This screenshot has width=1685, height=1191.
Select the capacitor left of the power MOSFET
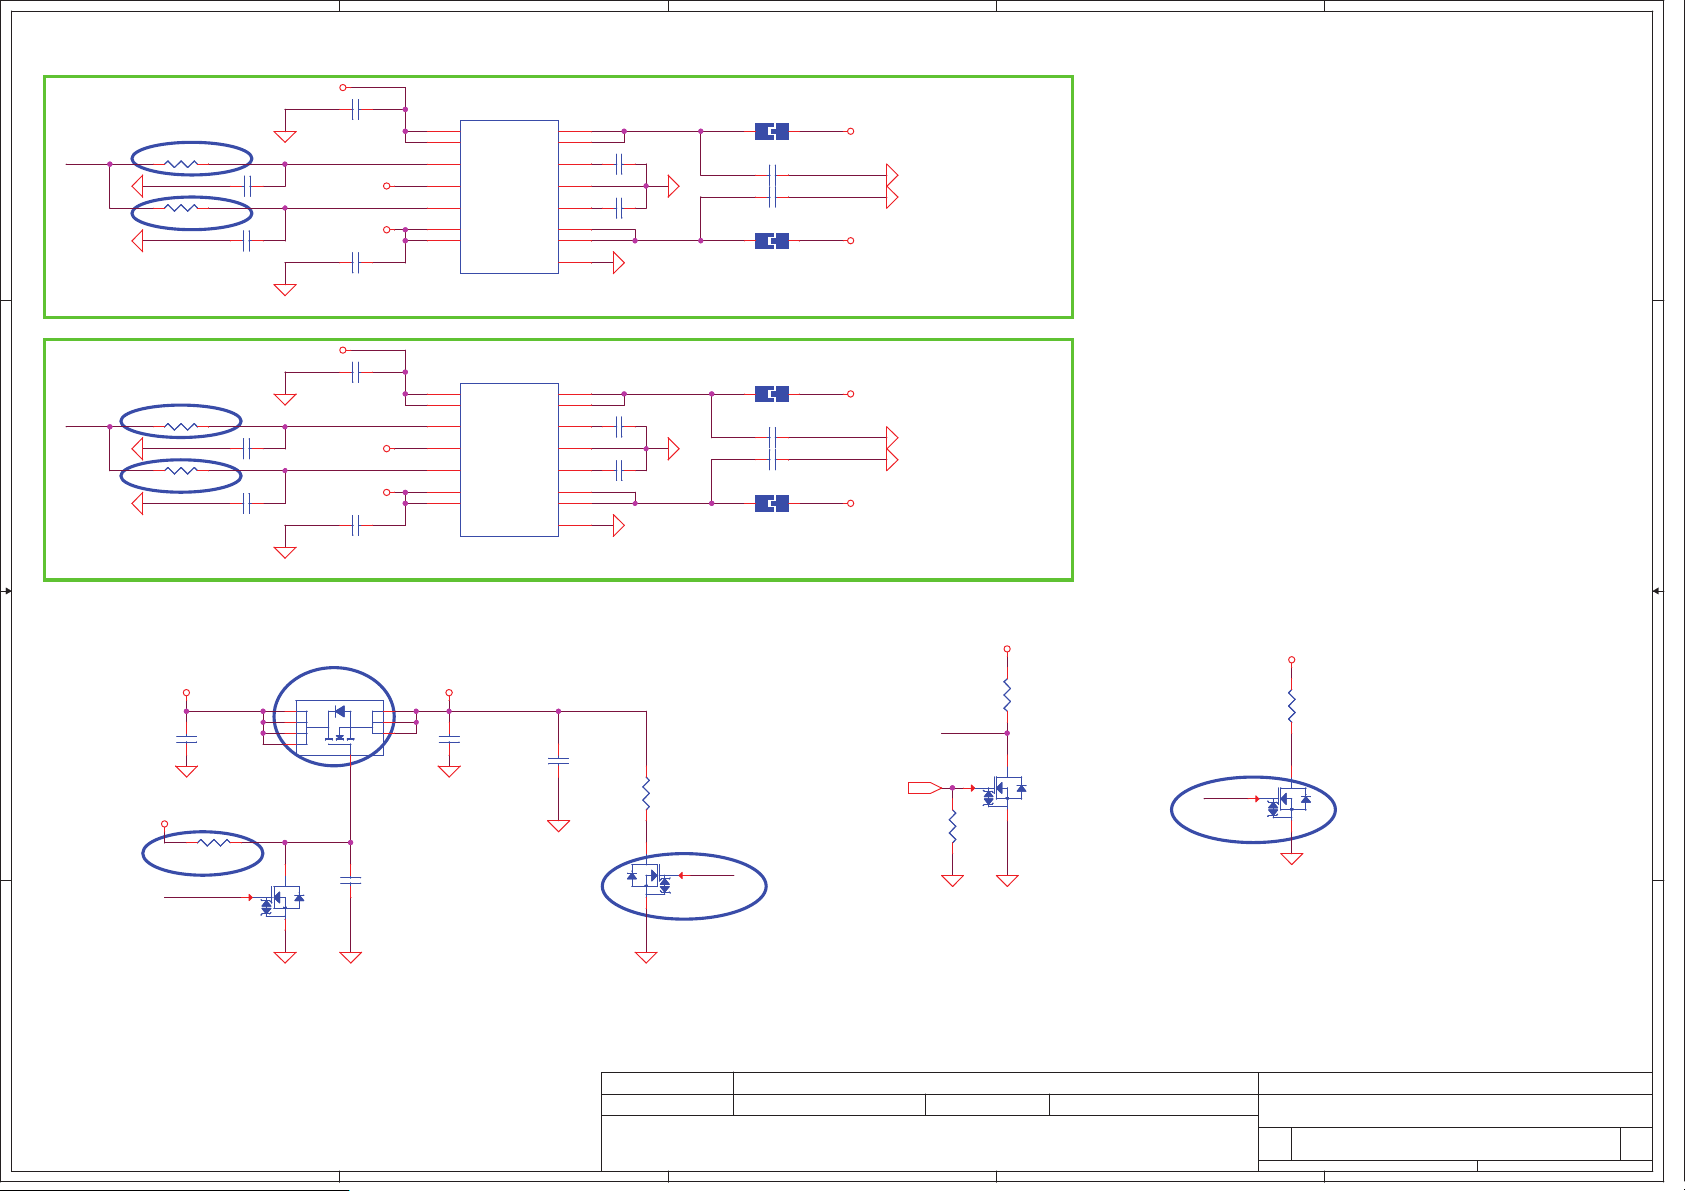tap(186, 739)
